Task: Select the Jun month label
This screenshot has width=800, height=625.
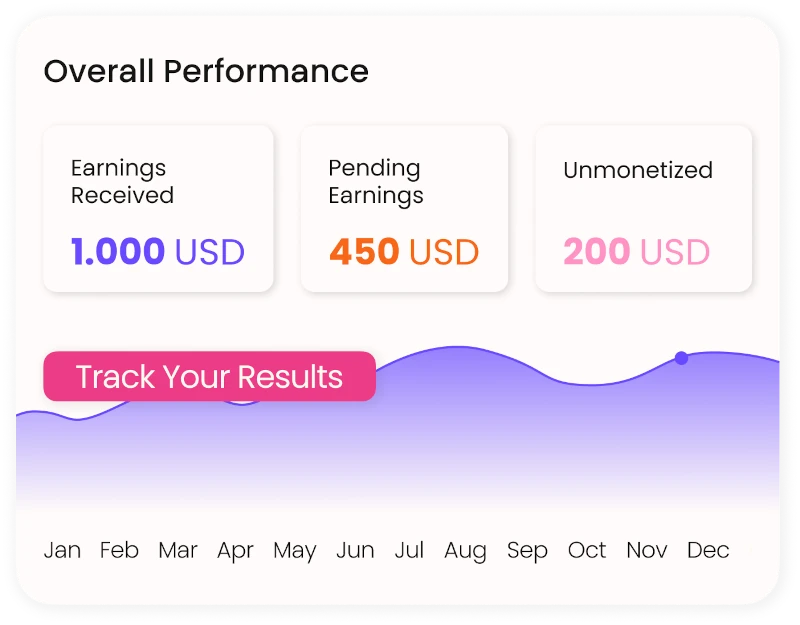Action: [x=355, y=550]
